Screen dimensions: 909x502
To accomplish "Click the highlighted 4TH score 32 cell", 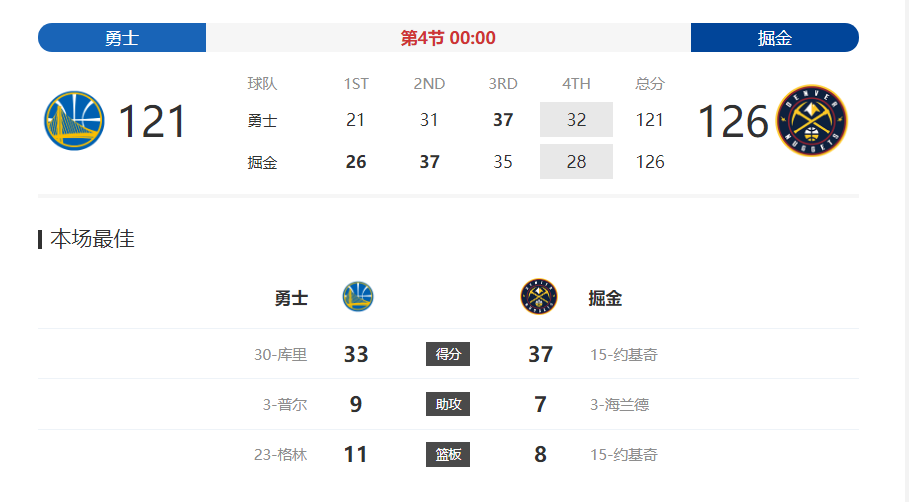I will click(x=576, y=119).
